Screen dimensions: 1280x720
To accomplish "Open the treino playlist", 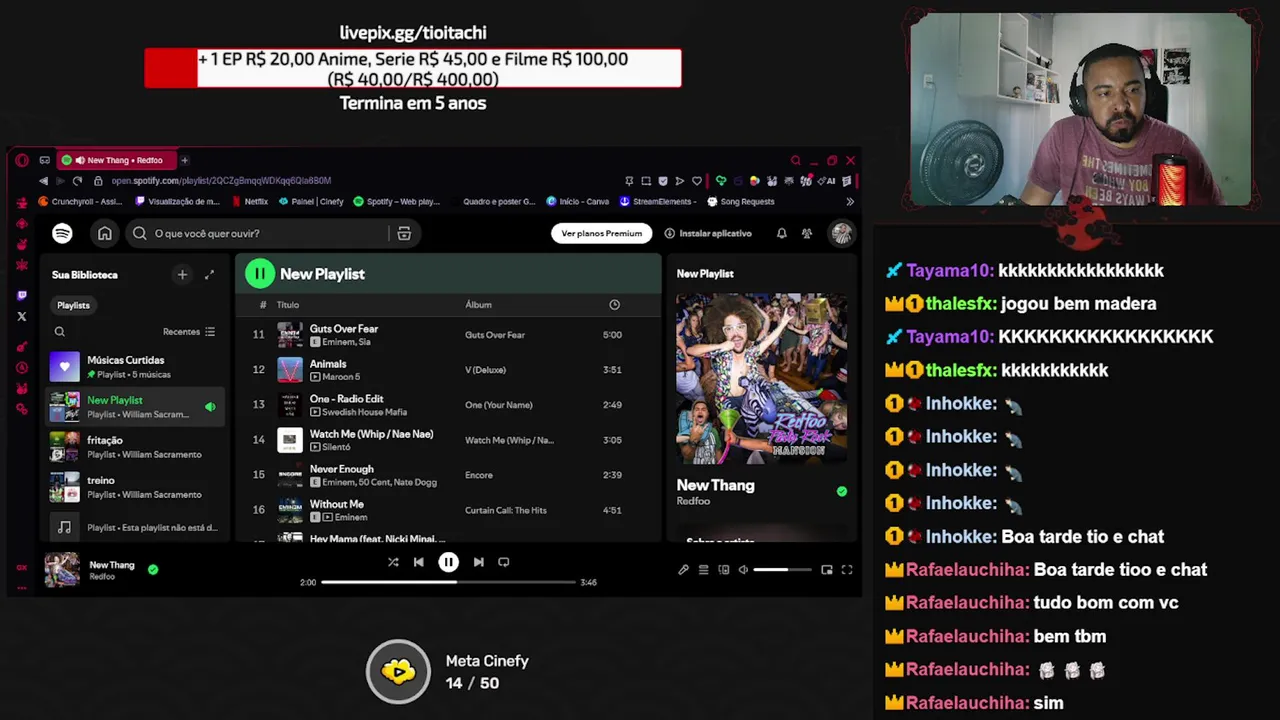I will pyautogui.click(x=135, y=487).
